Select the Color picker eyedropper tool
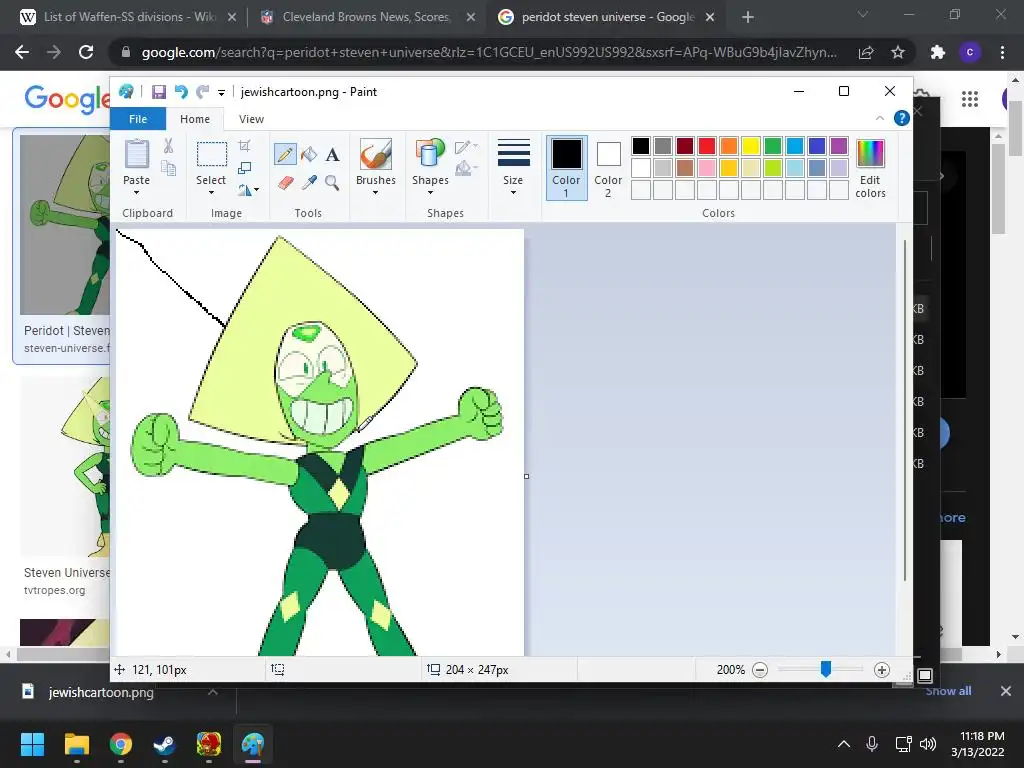 (309, 183)
